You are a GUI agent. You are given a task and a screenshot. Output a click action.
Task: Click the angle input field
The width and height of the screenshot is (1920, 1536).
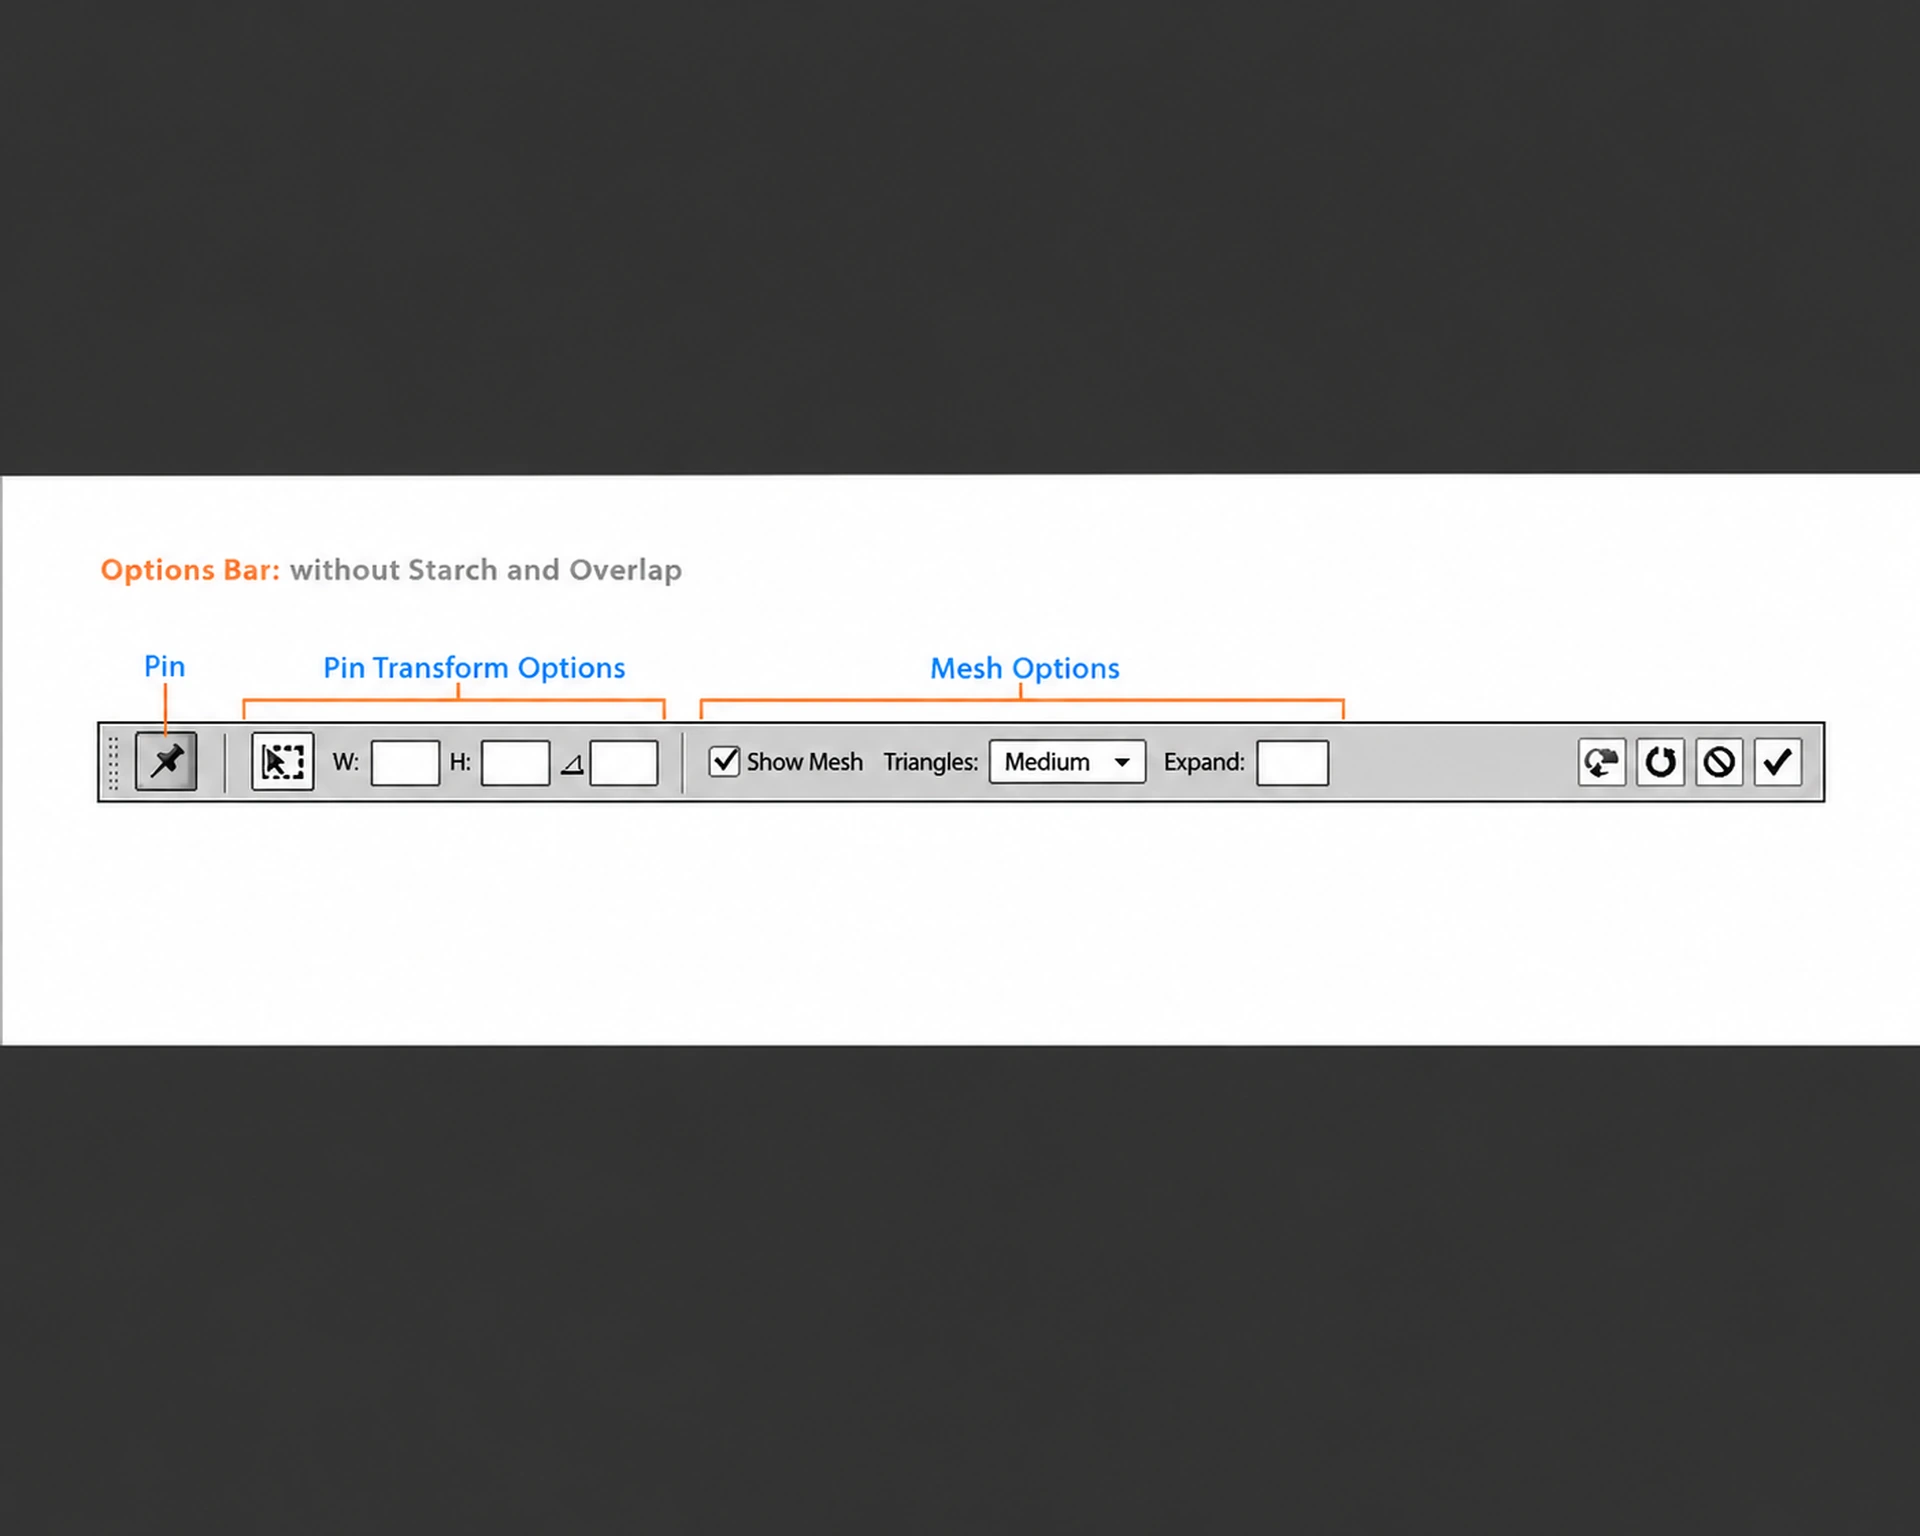coord(624,763)
